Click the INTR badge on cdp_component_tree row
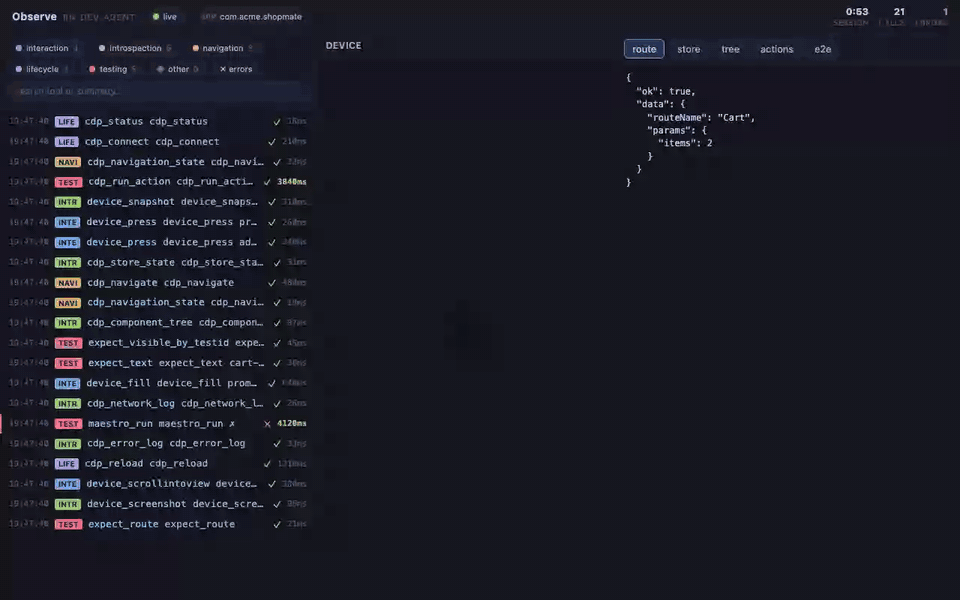The height and width of the screenshot is (600, 960). pos(67,323)
